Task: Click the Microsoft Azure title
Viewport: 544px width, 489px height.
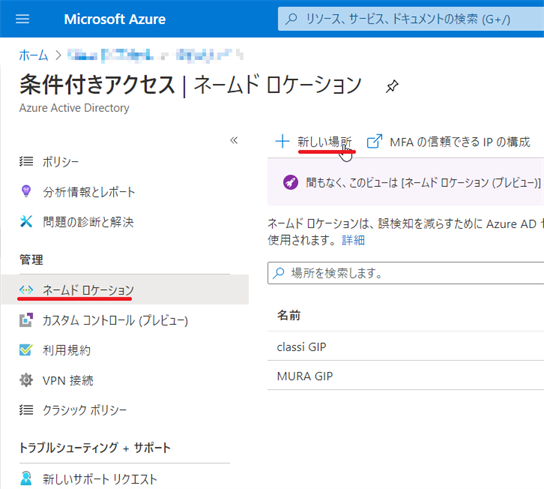Action: click(x=115, y=19)
